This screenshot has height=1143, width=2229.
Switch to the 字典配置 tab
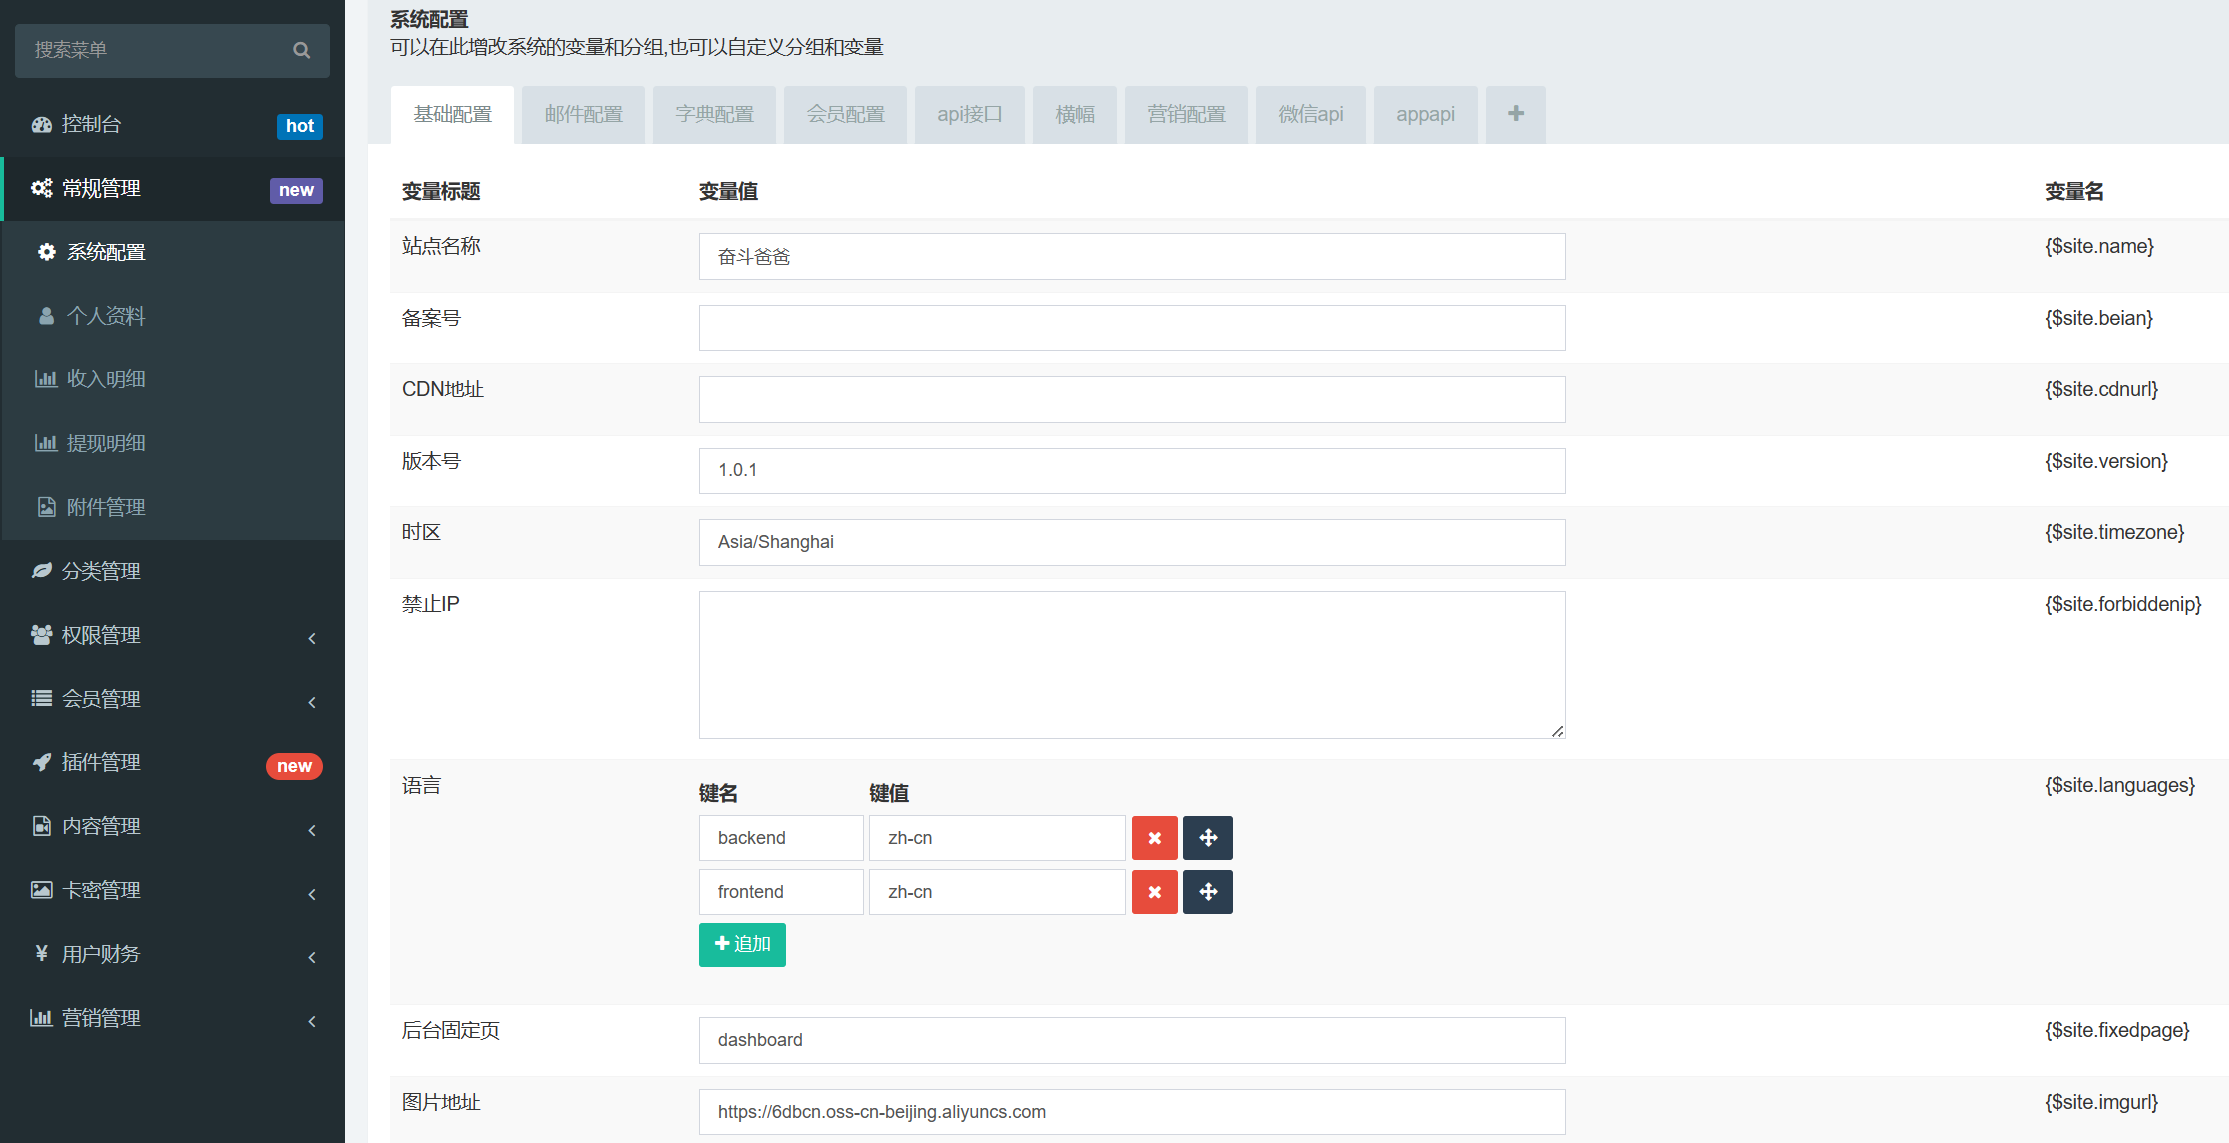(x=714, y=115)
